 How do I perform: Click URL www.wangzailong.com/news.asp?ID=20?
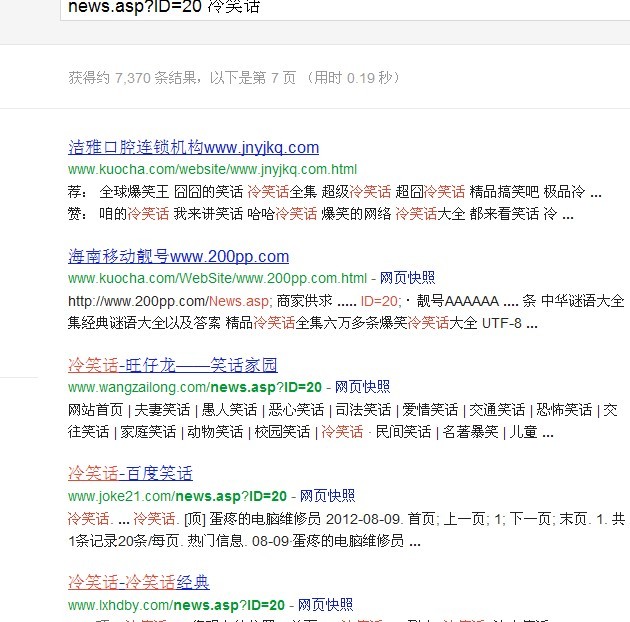tap(195, 387)
